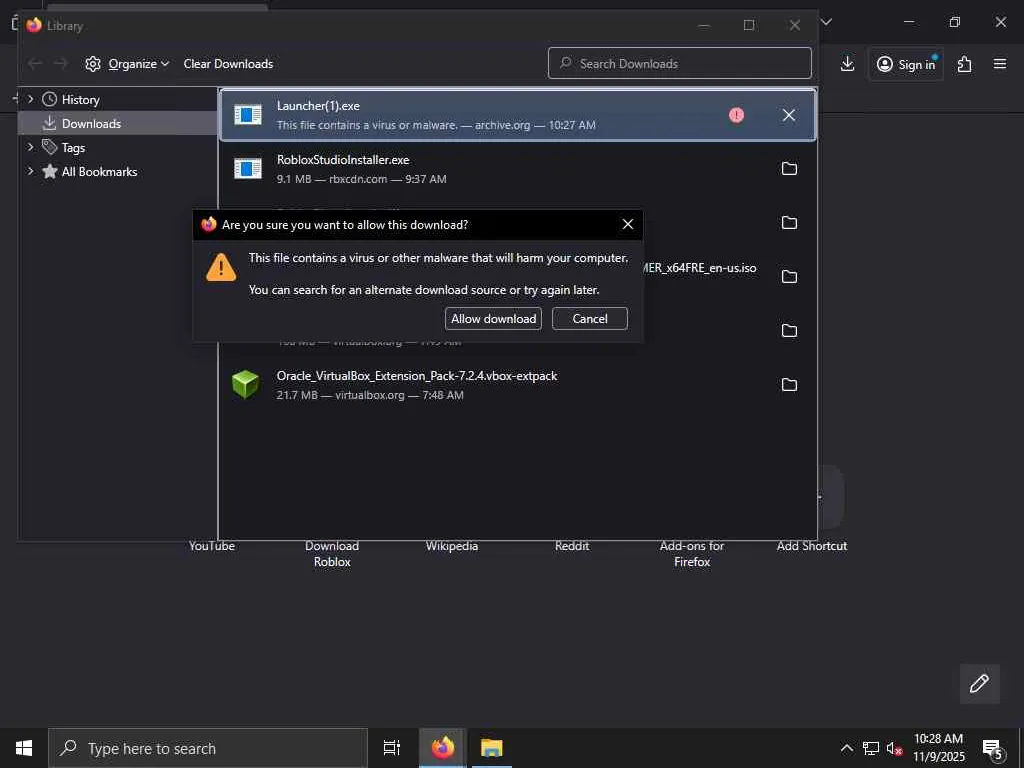Close the download warning dialog with X
The height and width of the screenshot is (768, 1024).
click(628, 224)
